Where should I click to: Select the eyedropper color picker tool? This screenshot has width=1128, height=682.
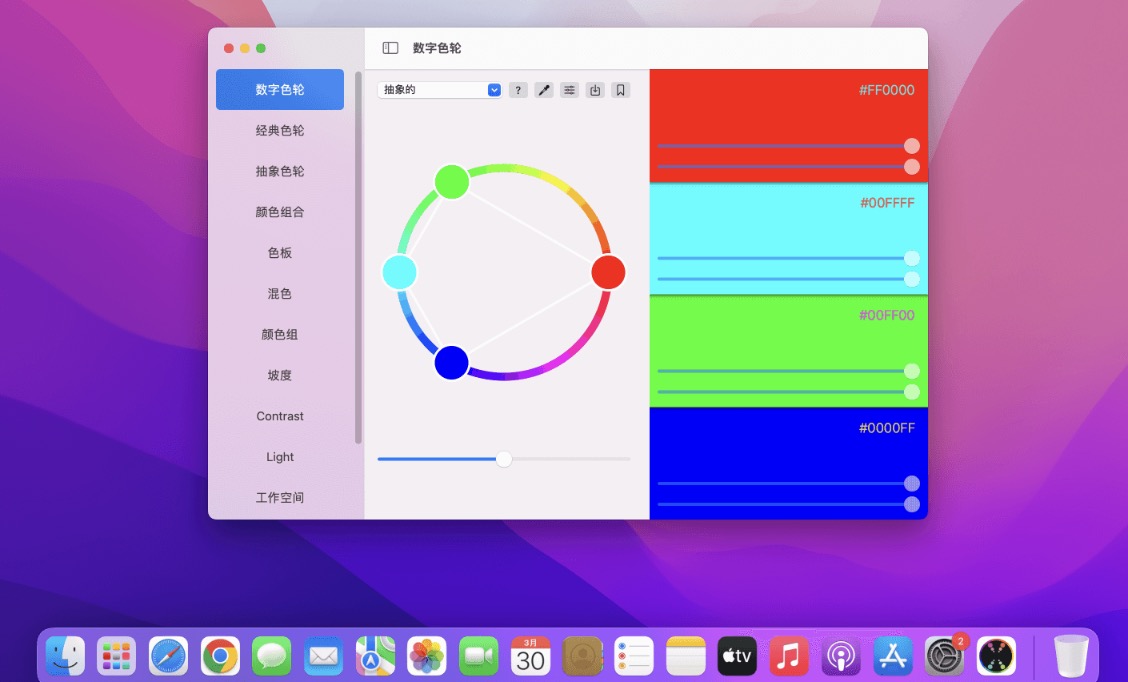pyautogui.click(x=544, y=90)
